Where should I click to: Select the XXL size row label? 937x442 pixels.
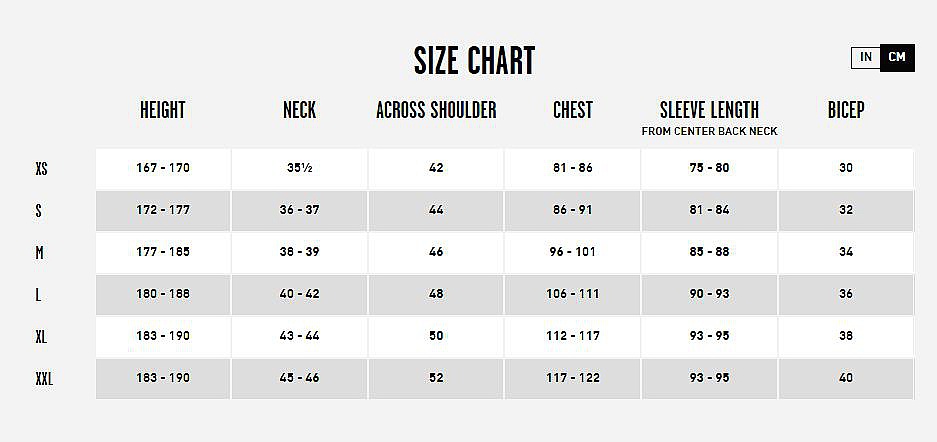(x=44, y=379)
